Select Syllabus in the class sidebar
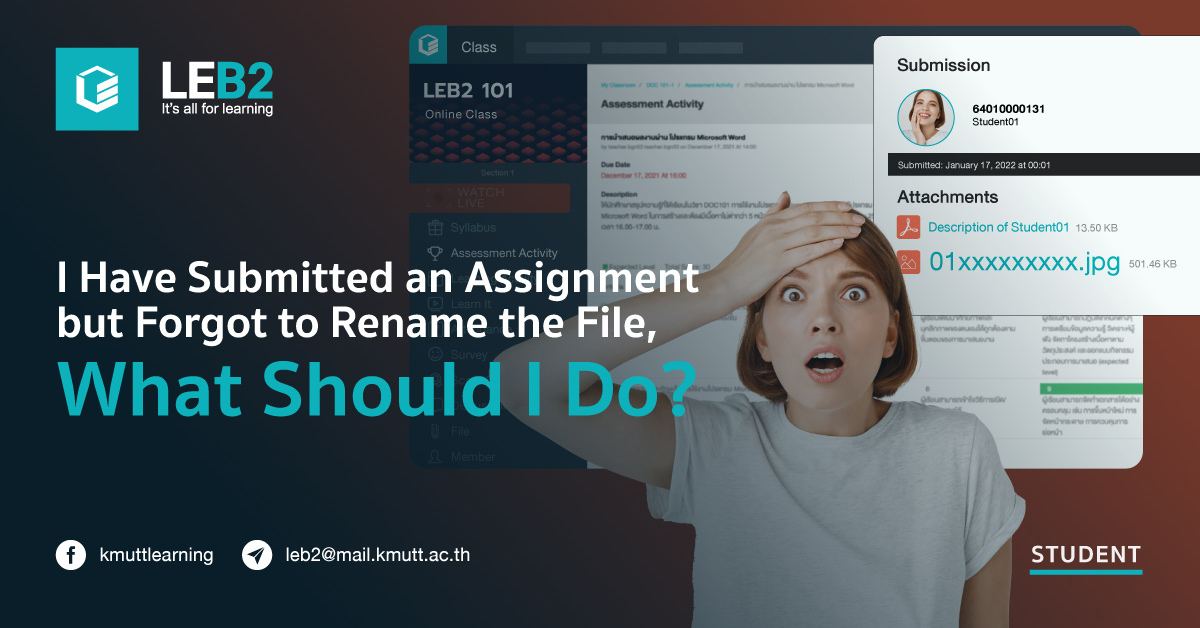 pos(473,228)
